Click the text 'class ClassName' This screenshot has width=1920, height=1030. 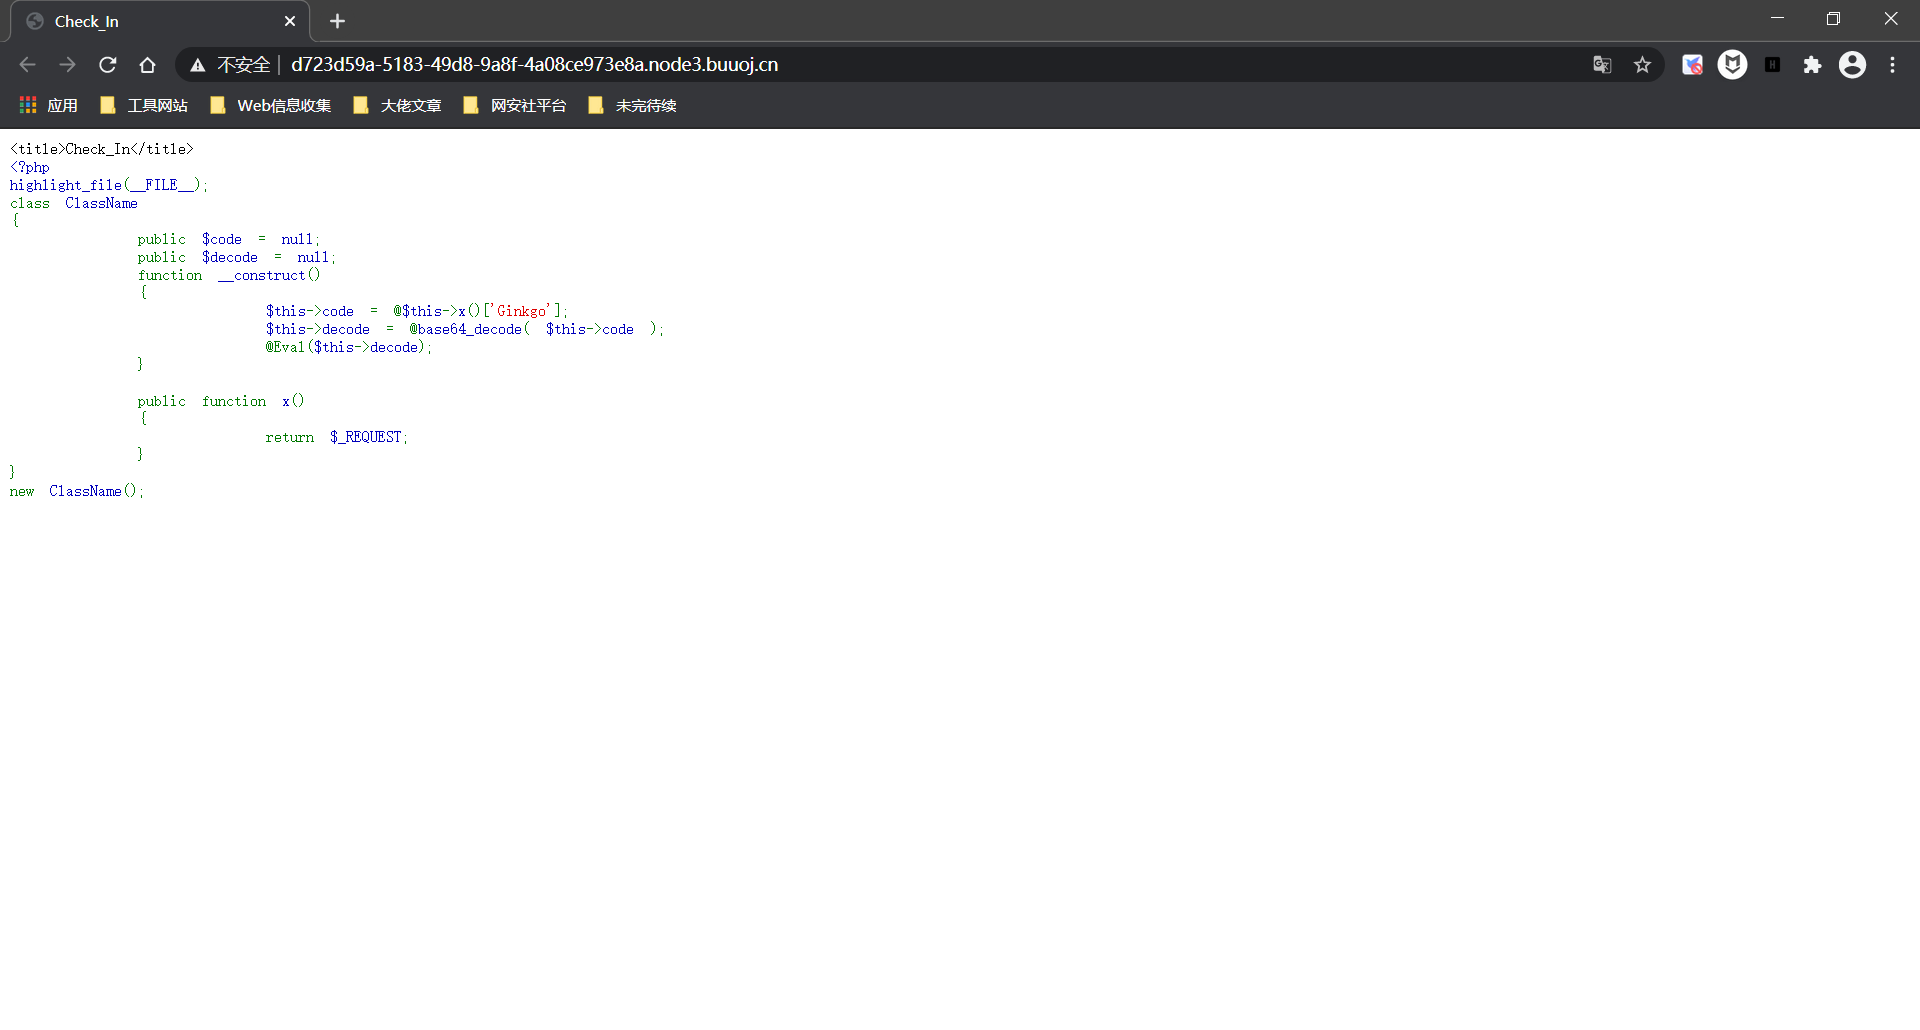pos(74,203)
